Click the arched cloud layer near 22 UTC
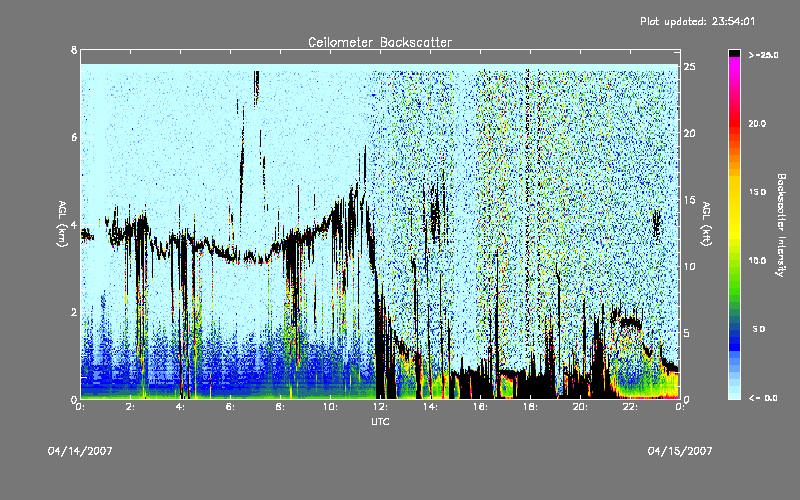Image resolution: width=800 pixels, height=500 pixels. click(629, 321)
